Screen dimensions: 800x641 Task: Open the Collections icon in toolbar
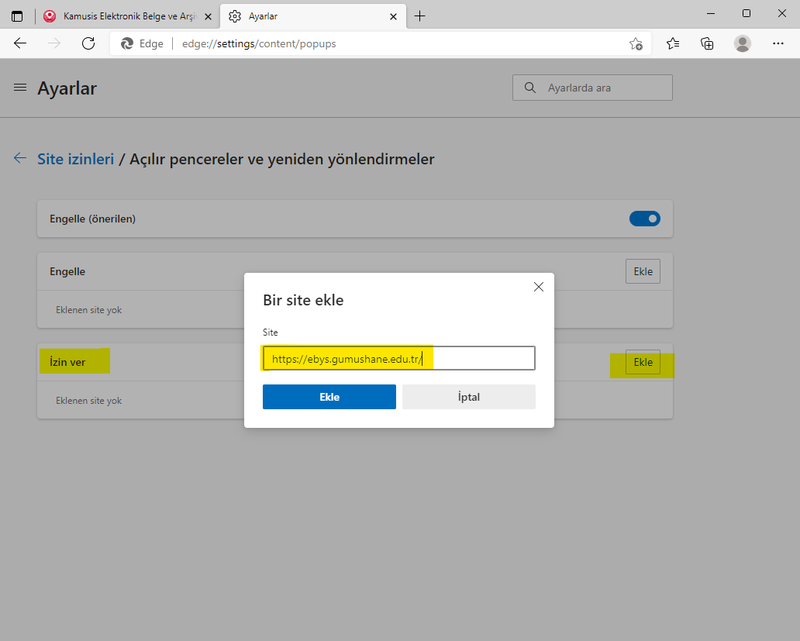(707, 43)
